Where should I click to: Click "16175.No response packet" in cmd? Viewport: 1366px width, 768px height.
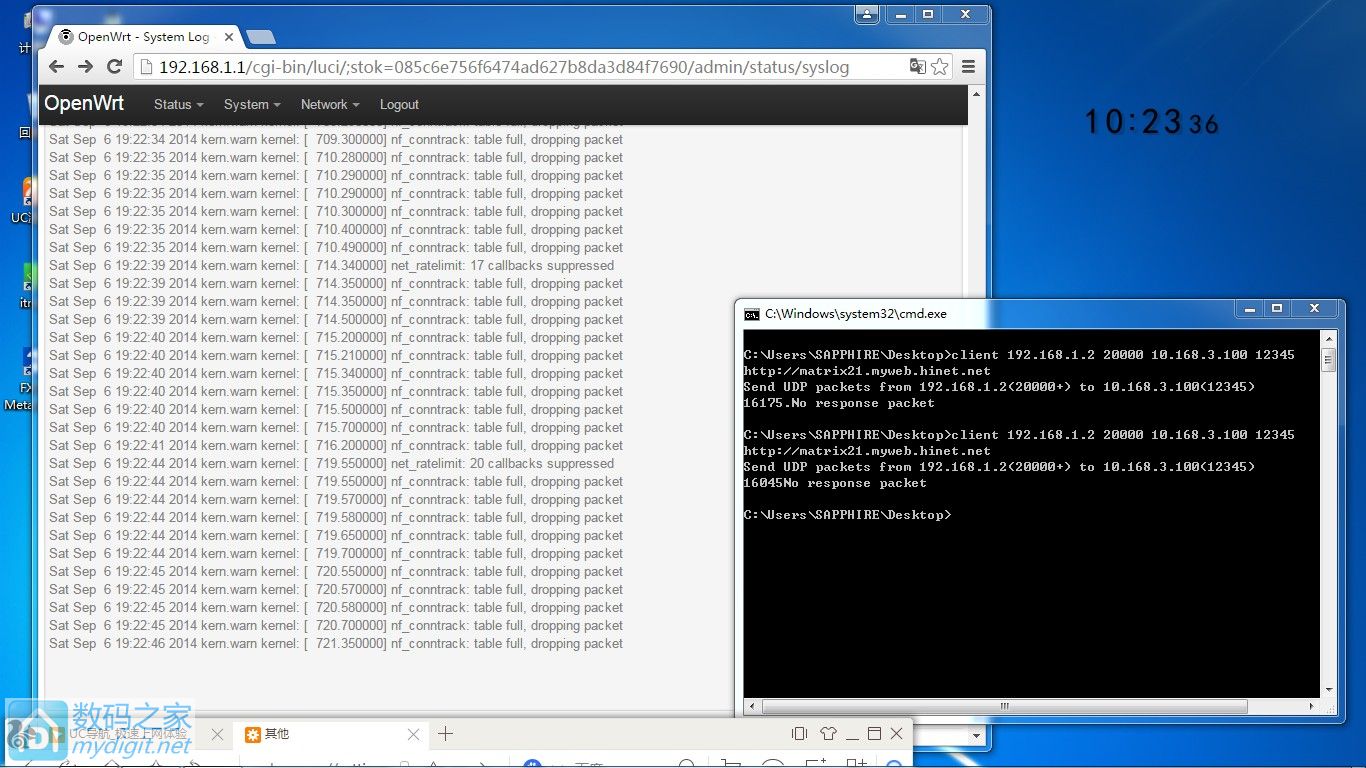pos(839,403)
